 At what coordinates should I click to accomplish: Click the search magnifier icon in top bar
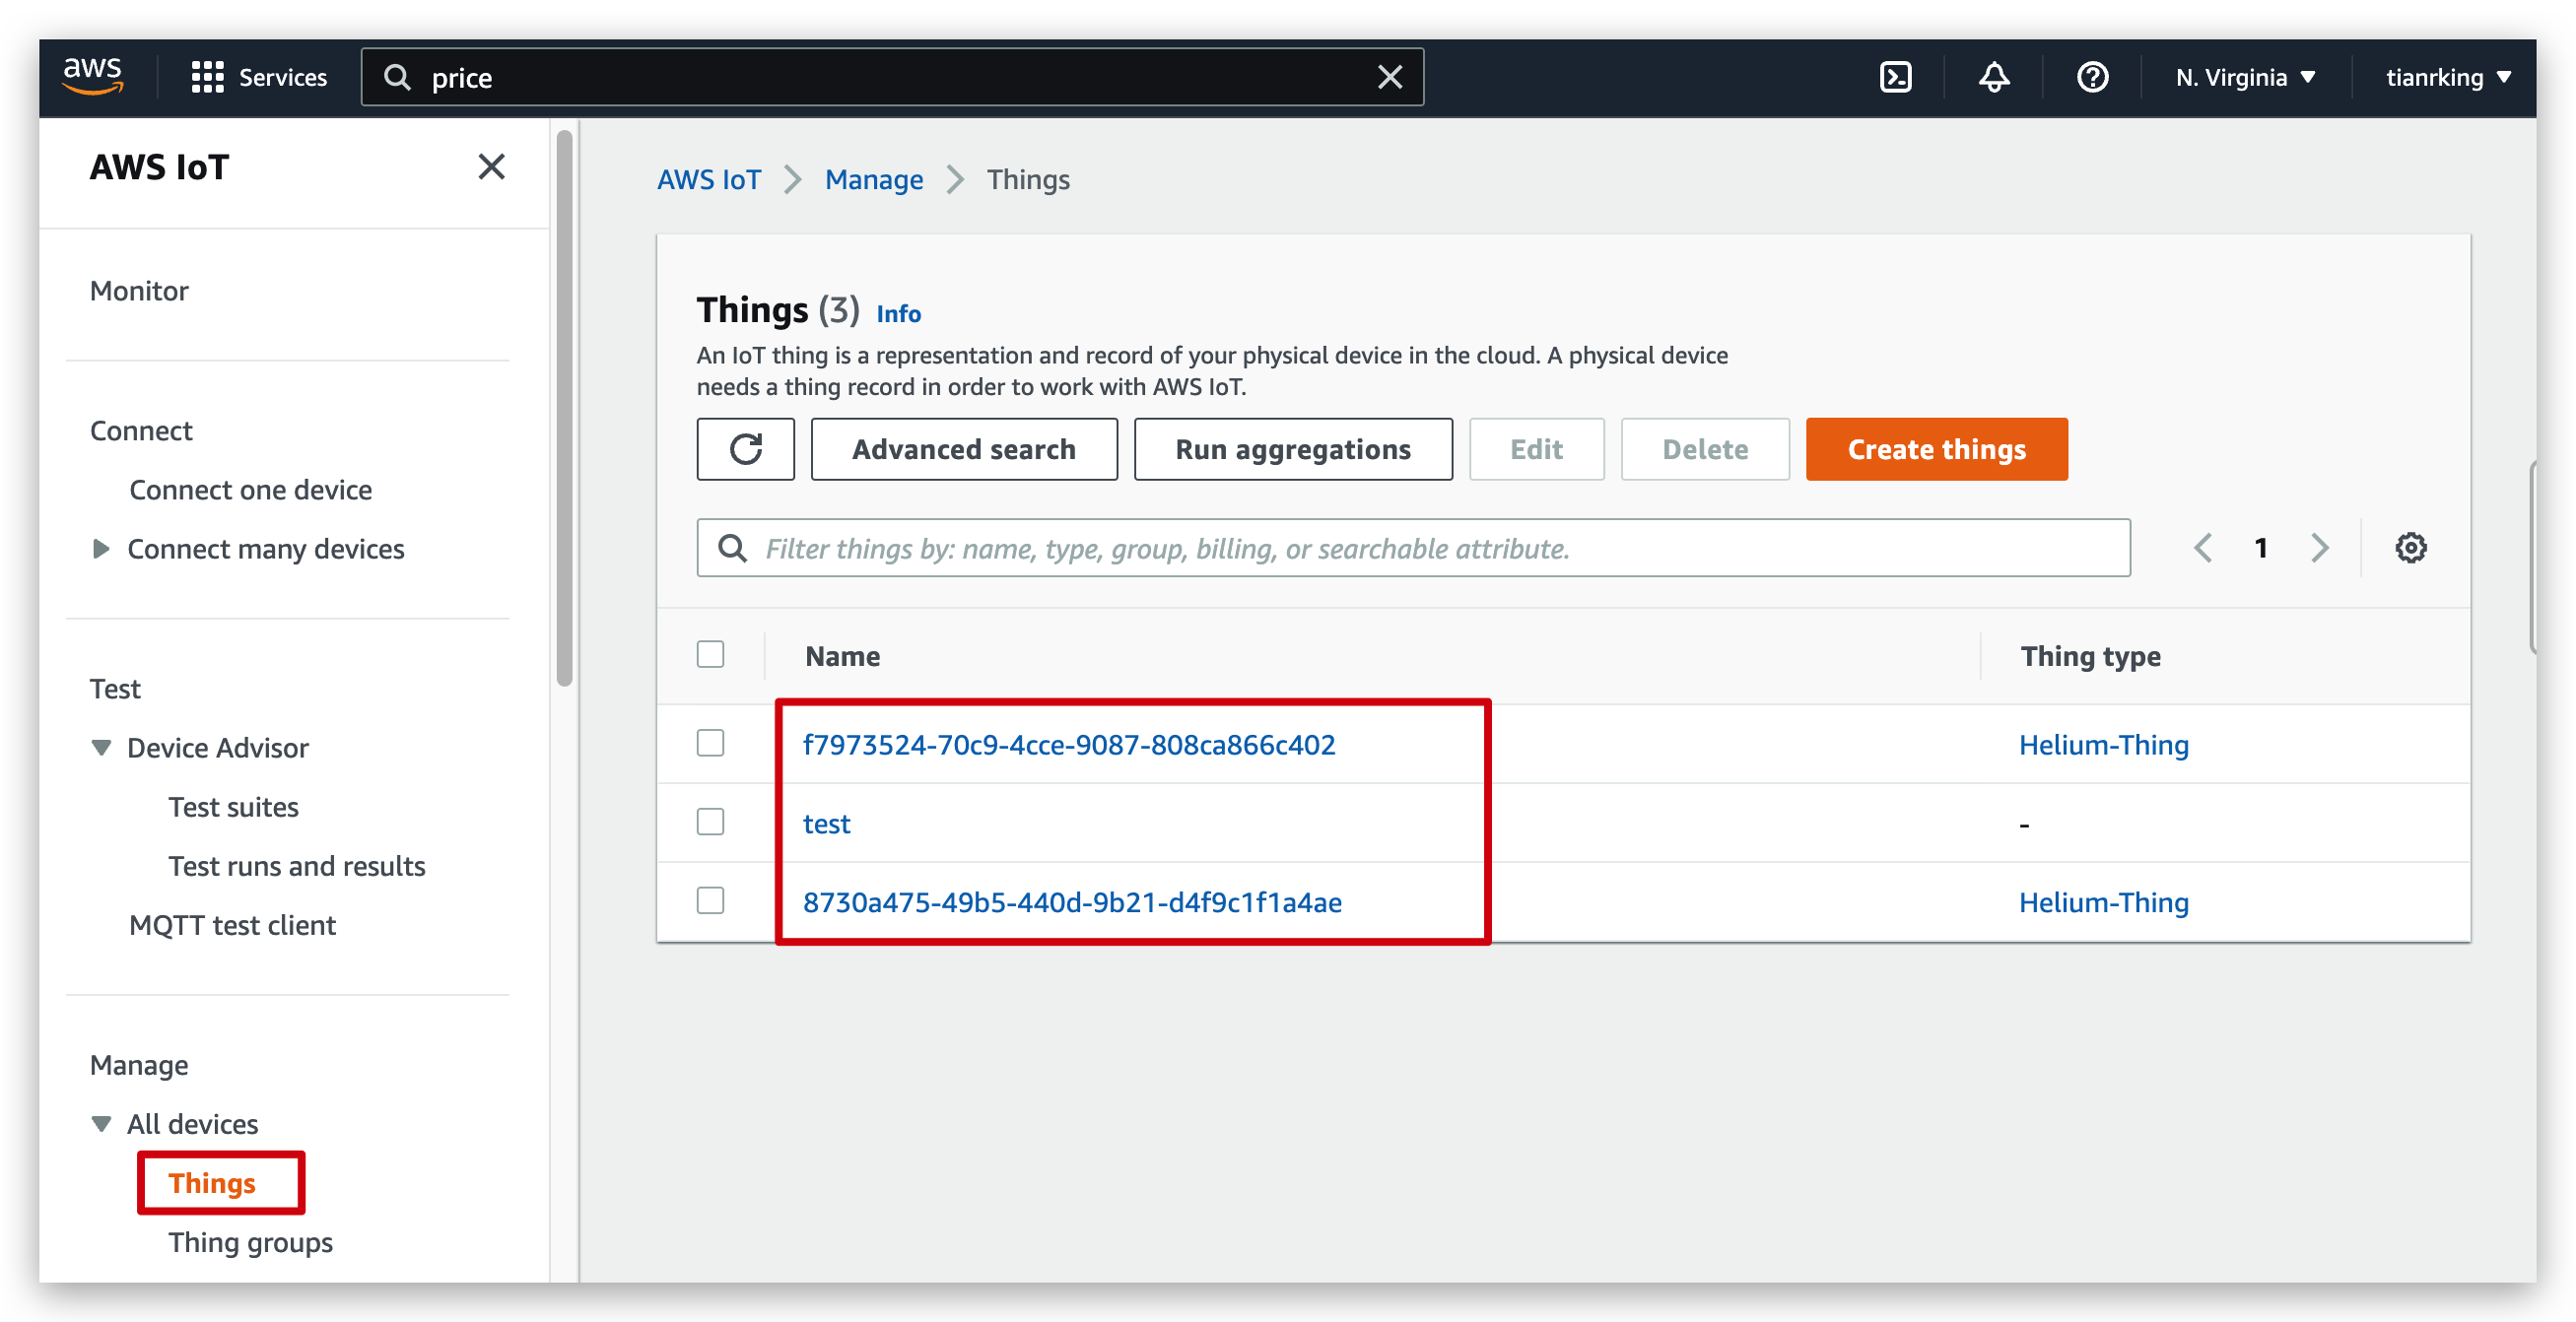click(397, 77)
